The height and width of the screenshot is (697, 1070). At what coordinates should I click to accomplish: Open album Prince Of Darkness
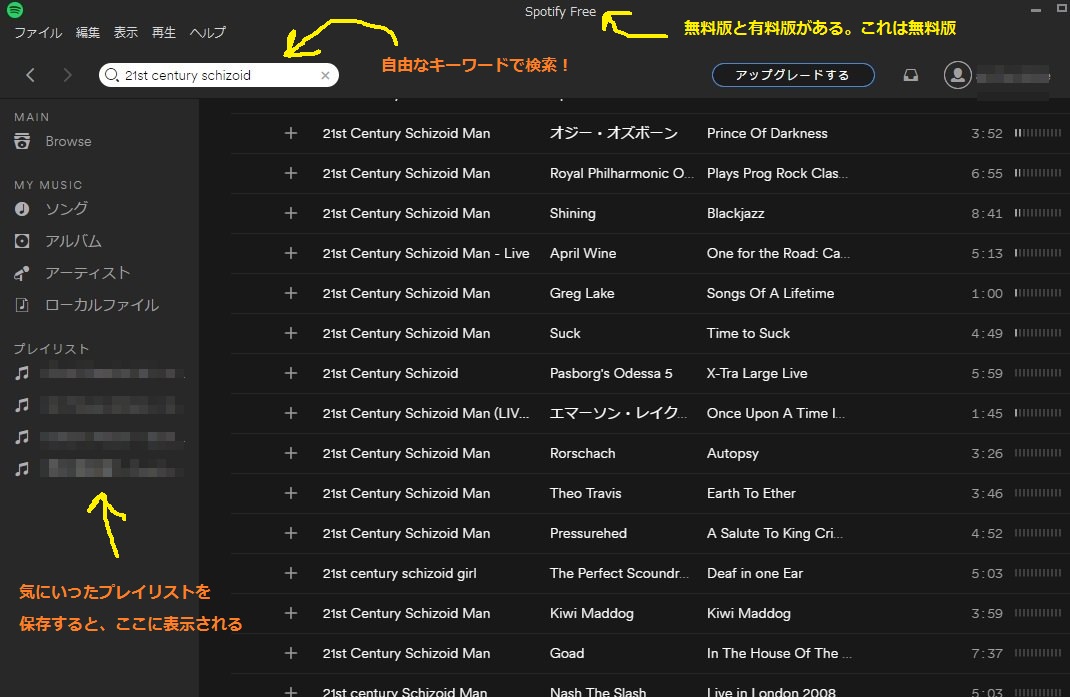[767, 133]
